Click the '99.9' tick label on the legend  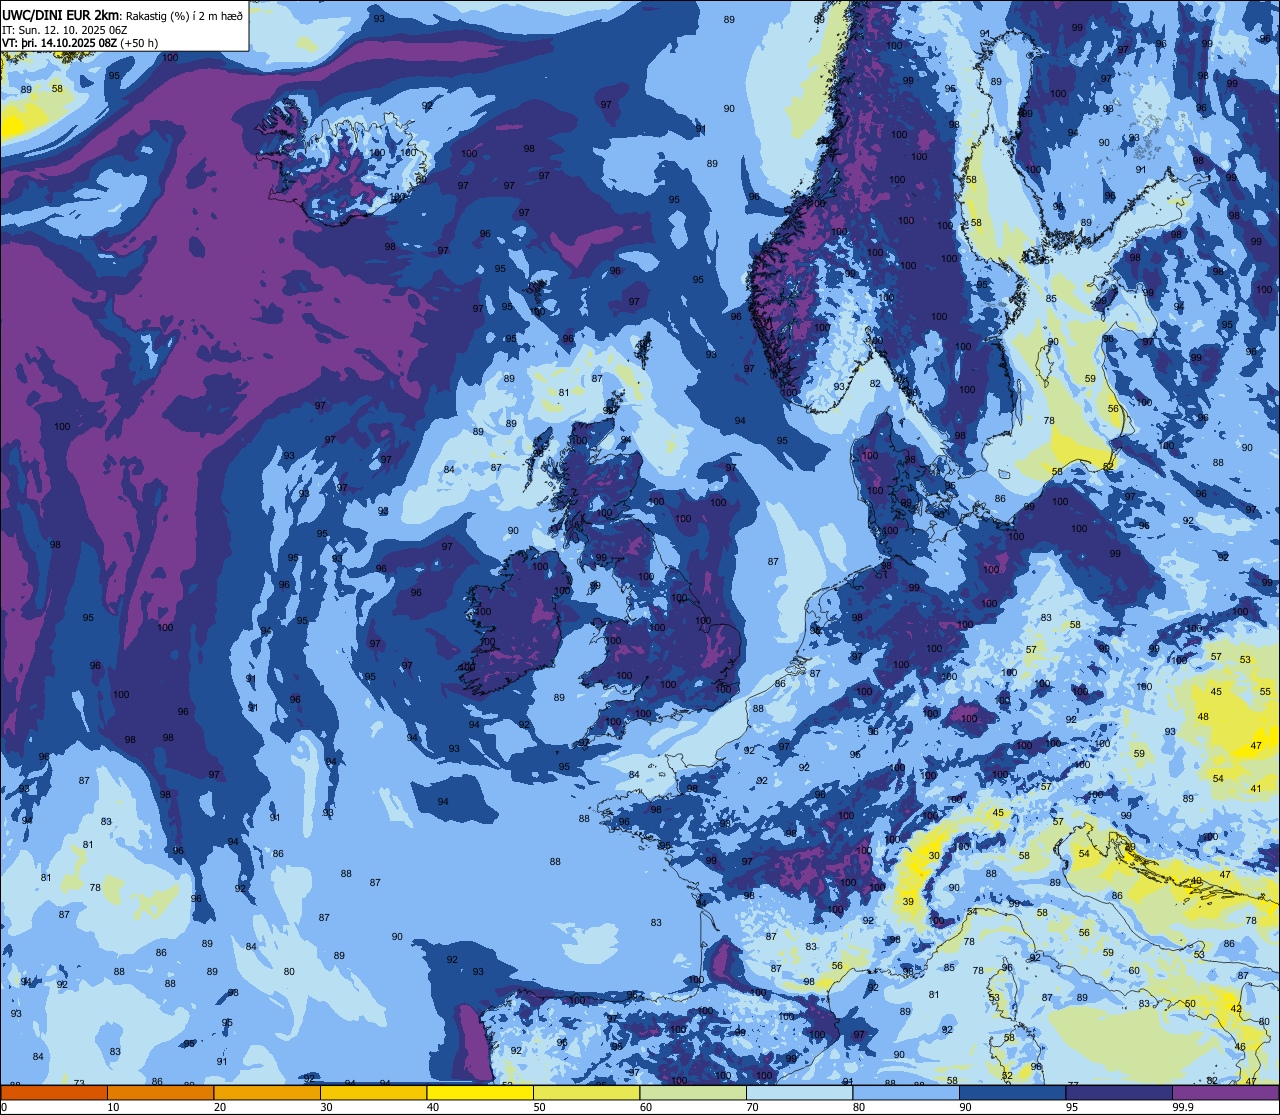click(x=1184, y=1107)
